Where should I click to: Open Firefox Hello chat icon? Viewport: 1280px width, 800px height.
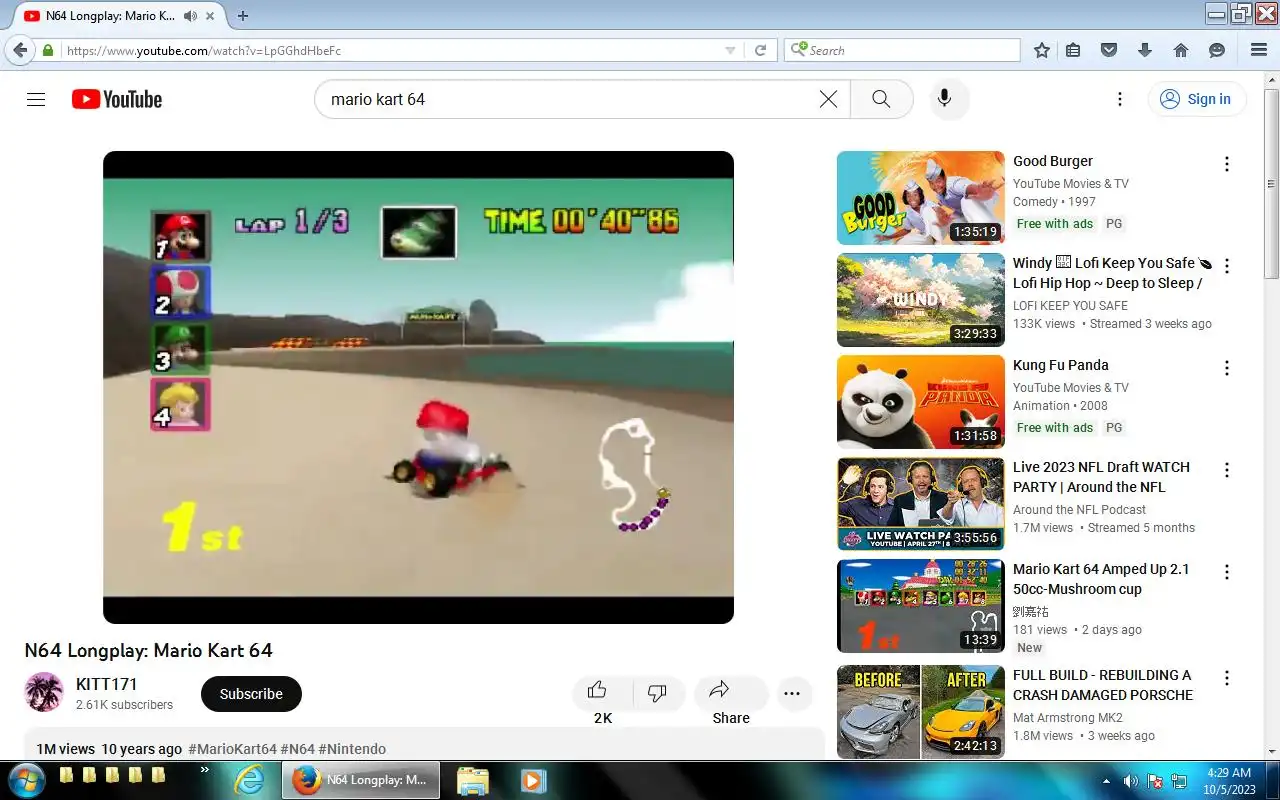point(1217,50)
